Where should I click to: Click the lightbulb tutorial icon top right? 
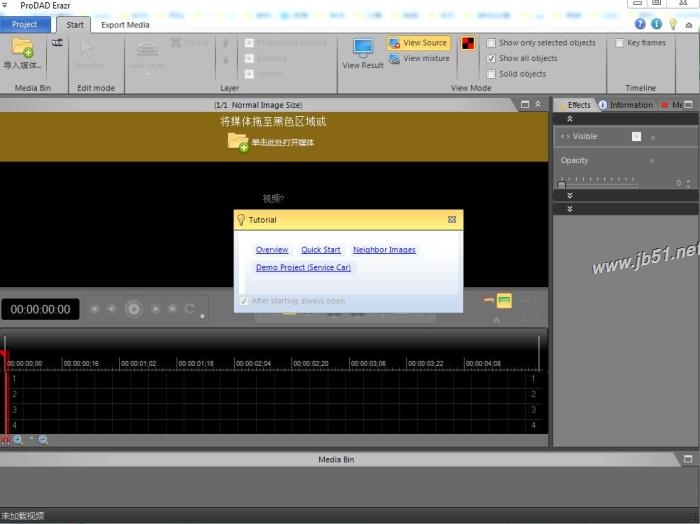[x=673, y=24]
